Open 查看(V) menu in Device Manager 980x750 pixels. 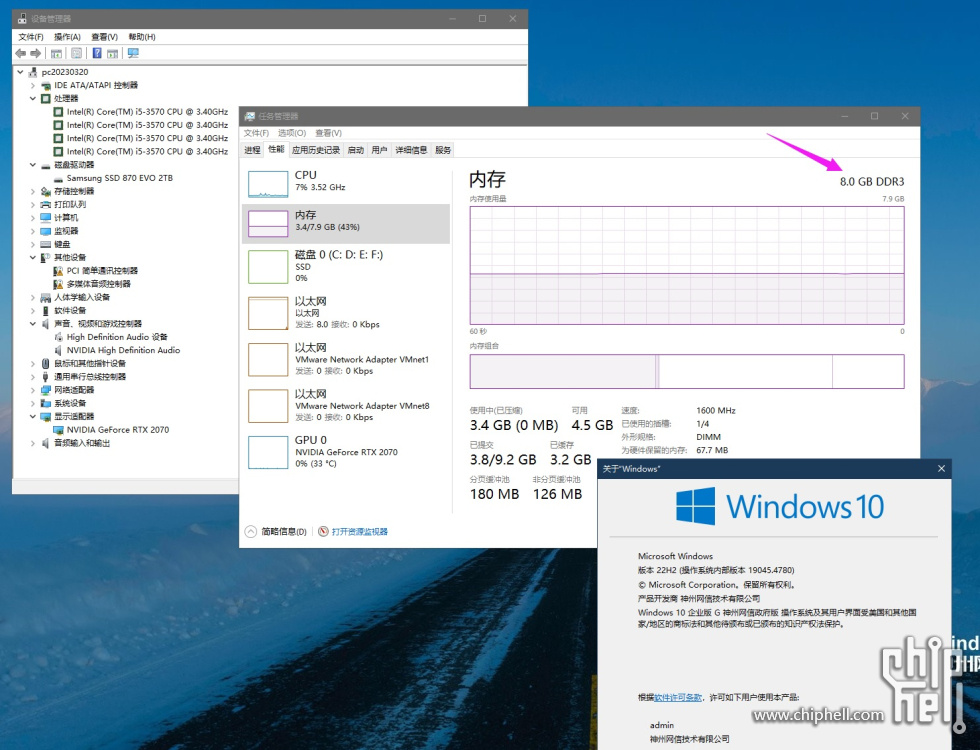(x=104, y=37)
